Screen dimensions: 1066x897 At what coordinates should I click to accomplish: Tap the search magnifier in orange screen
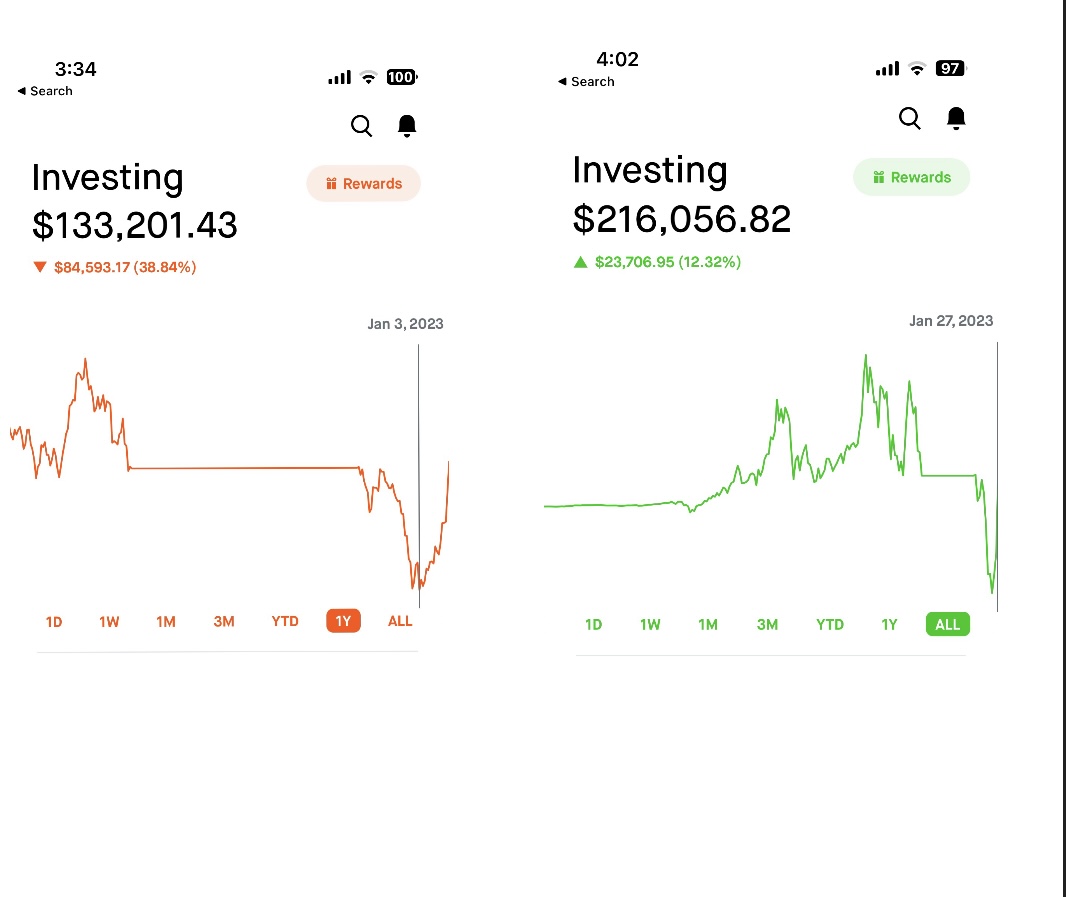tap(361, 126)
